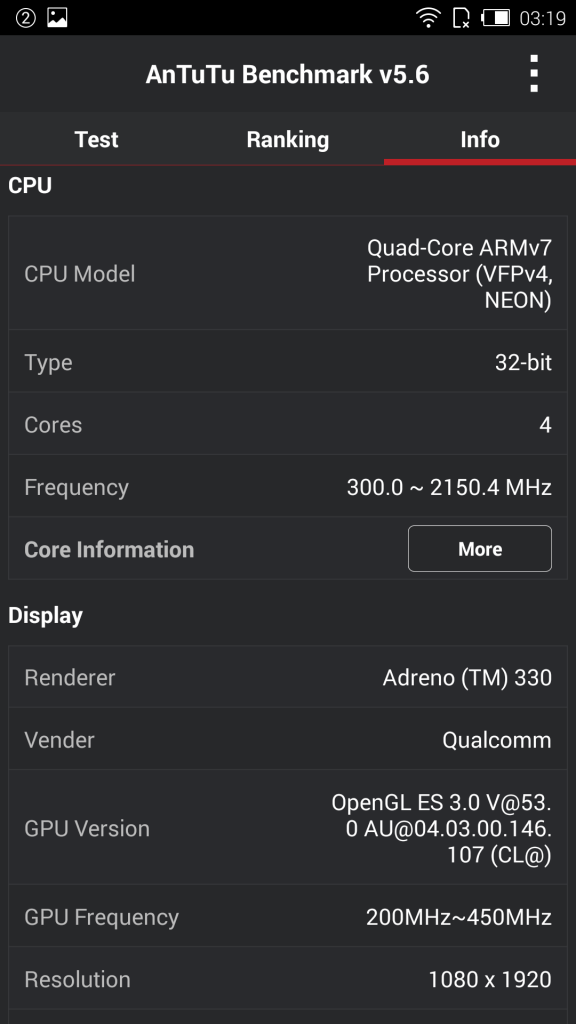Viewport: 576px width, 1024px height.
Task: Open More core information
Action: point(480,549)
